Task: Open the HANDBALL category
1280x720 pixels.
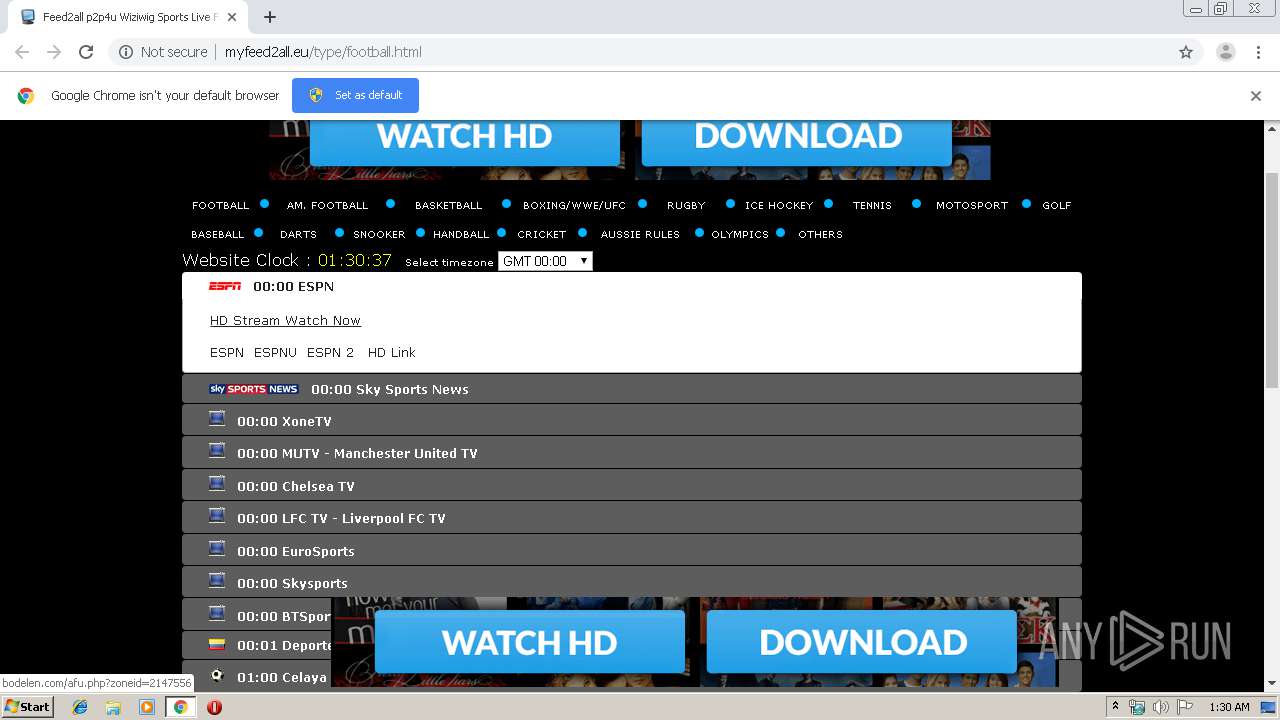Action: [461, 234]
